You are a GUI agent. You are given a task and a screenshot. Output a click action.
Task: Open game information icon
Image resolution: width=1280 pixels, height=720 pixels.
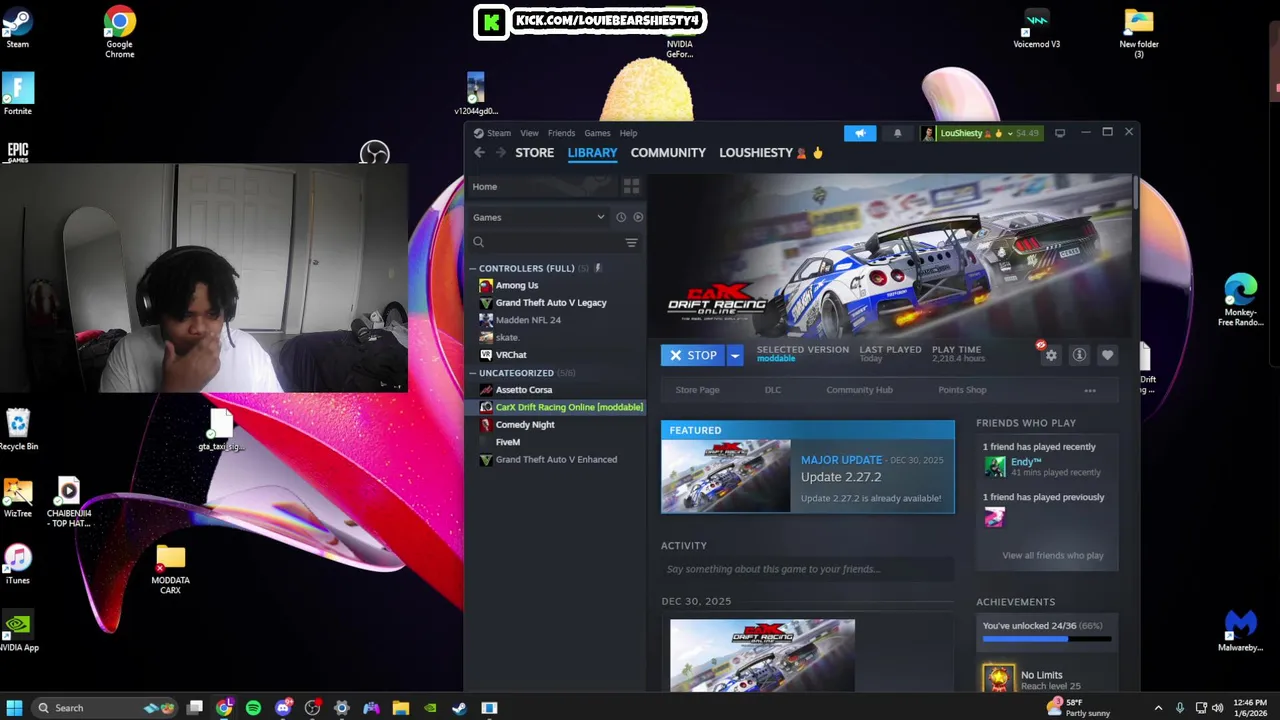point(1079,355)
